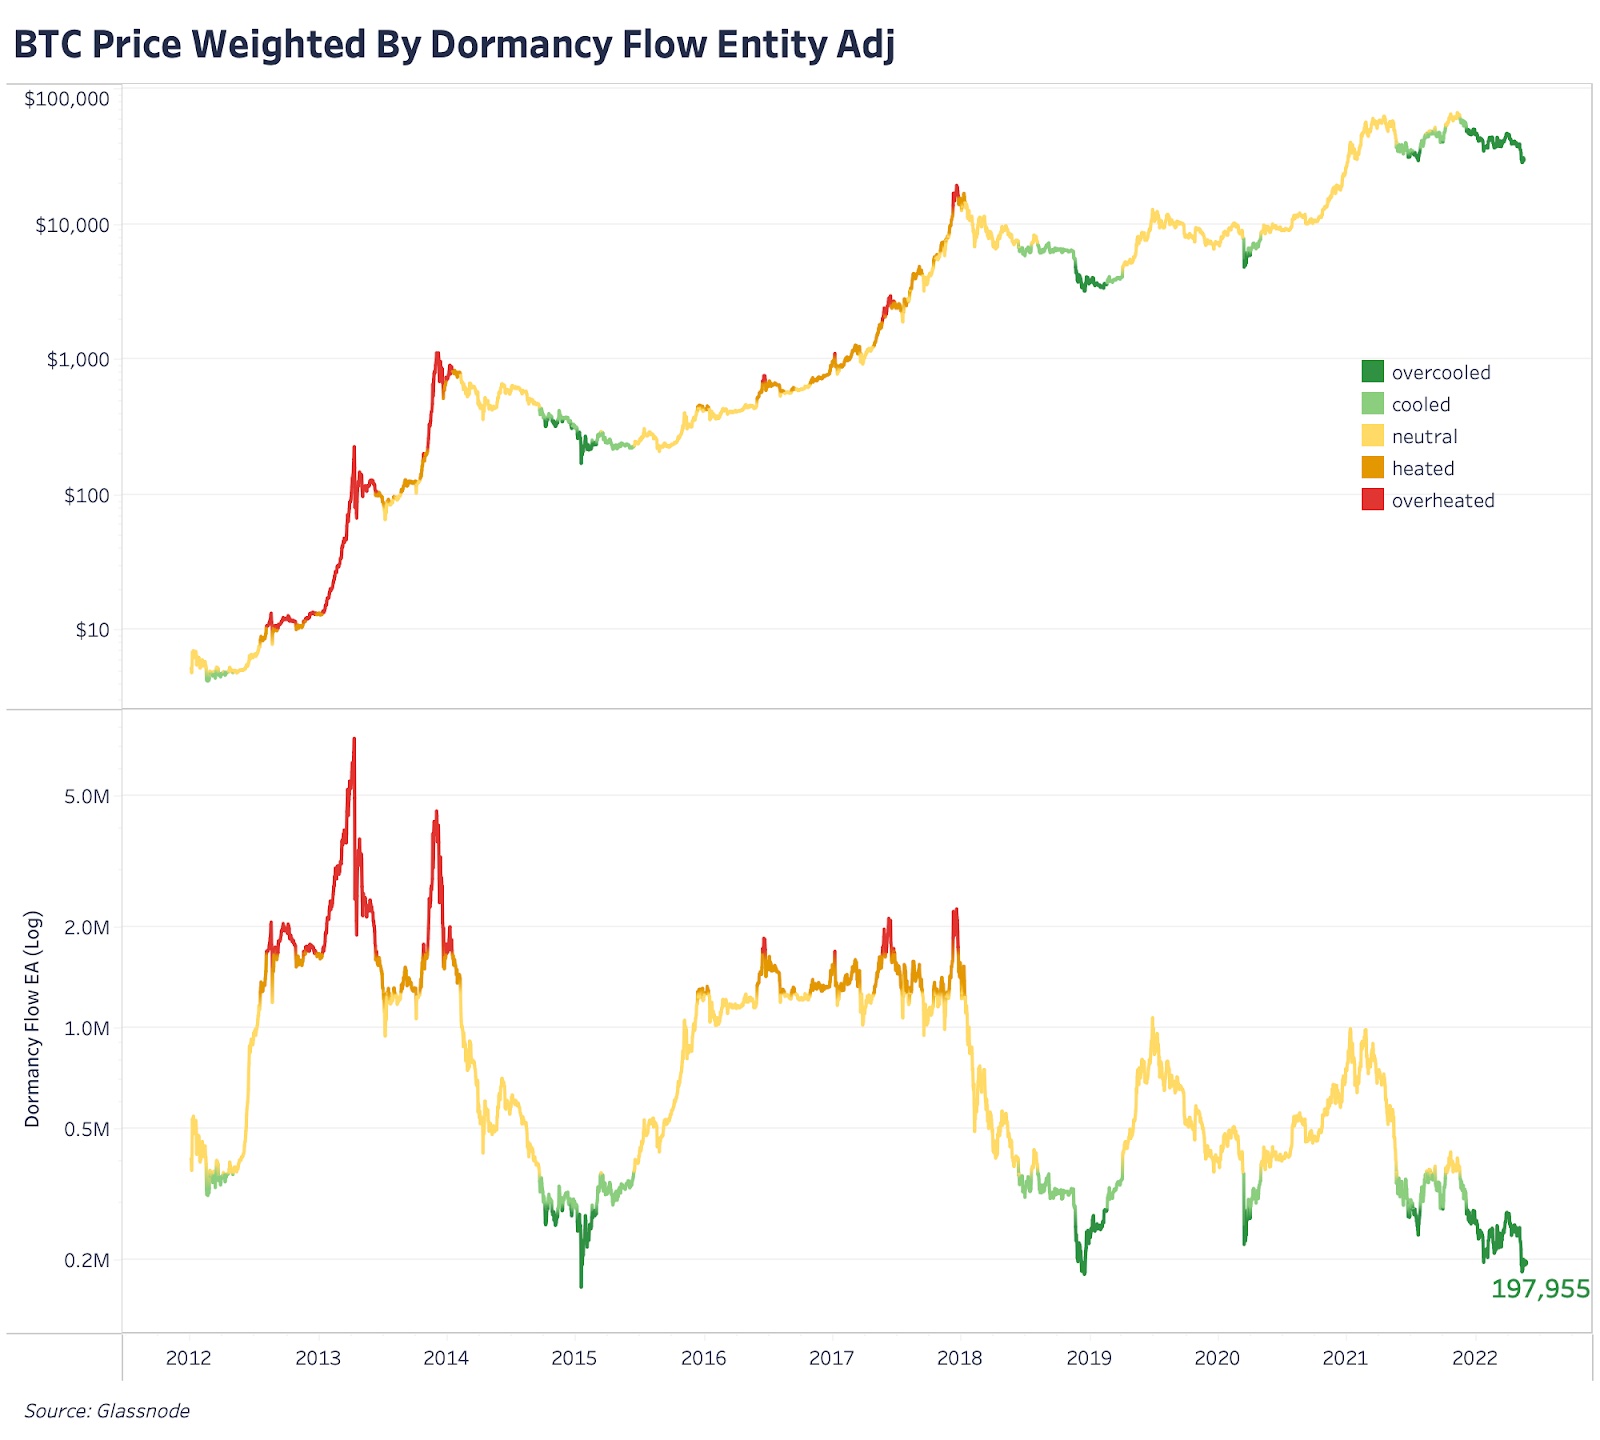Image resolution: width=1600 pixels, height=1440 pixels.
Task: Click the 'overcooled' legend label text
Action: pos(1440,373)
